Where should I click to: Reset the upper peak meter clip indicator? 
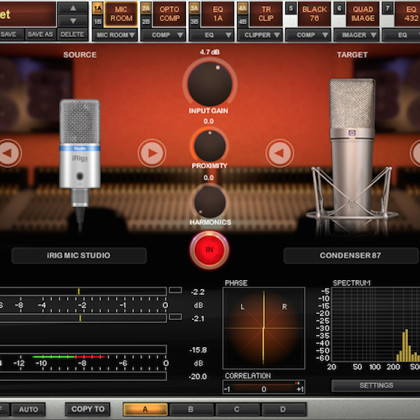click(175, 290)
